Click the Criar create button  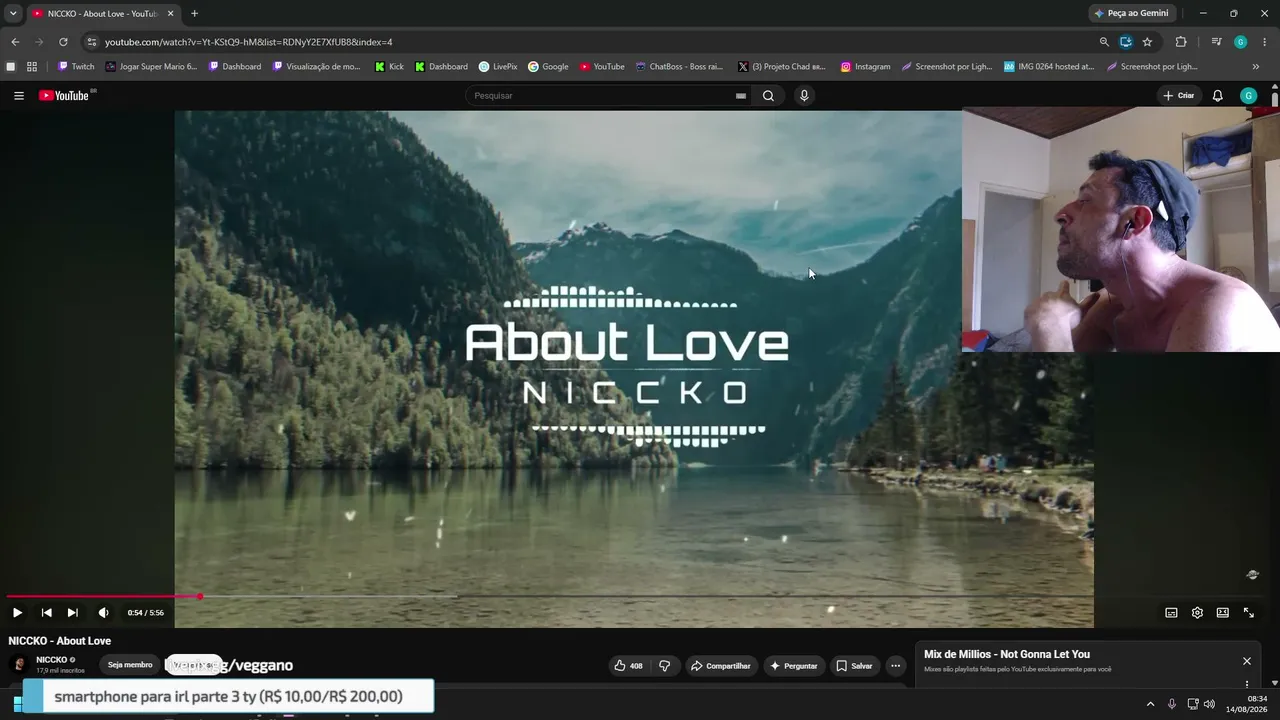pyautogui.click(x=1180, y=96)
